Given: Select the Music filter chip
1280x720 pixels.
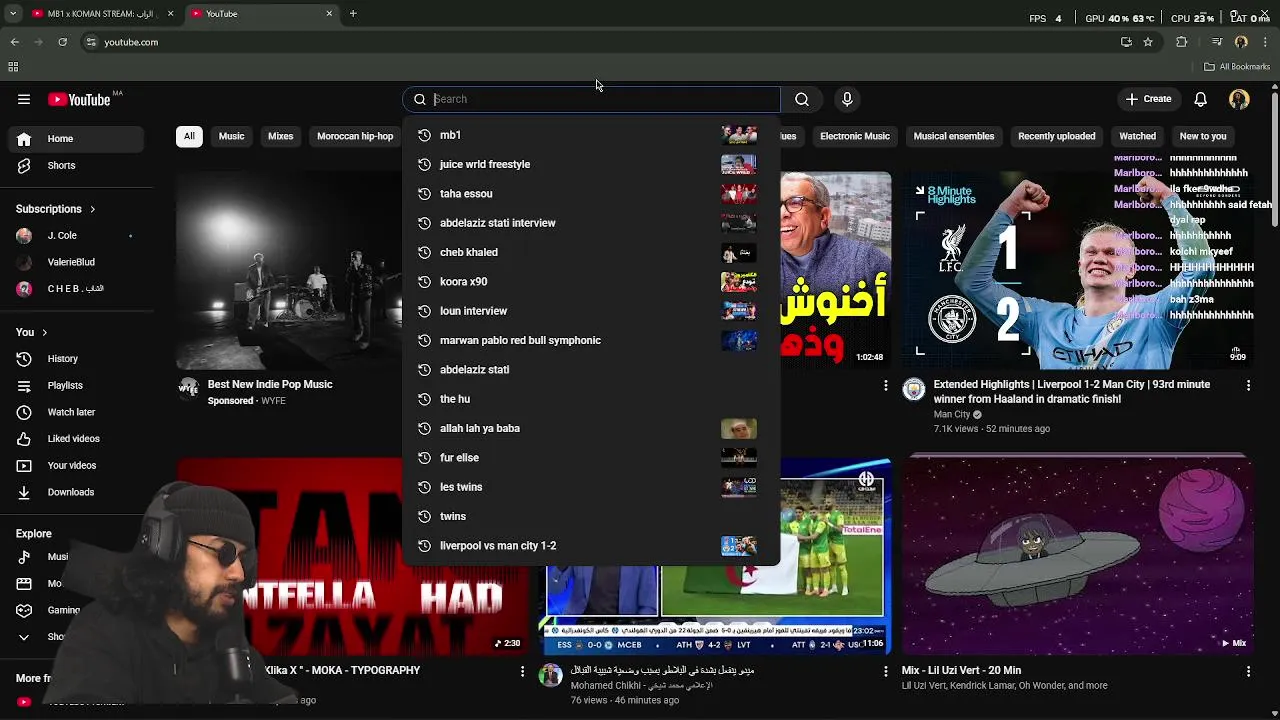Looking at the screenshot, I should click(231, 136).
